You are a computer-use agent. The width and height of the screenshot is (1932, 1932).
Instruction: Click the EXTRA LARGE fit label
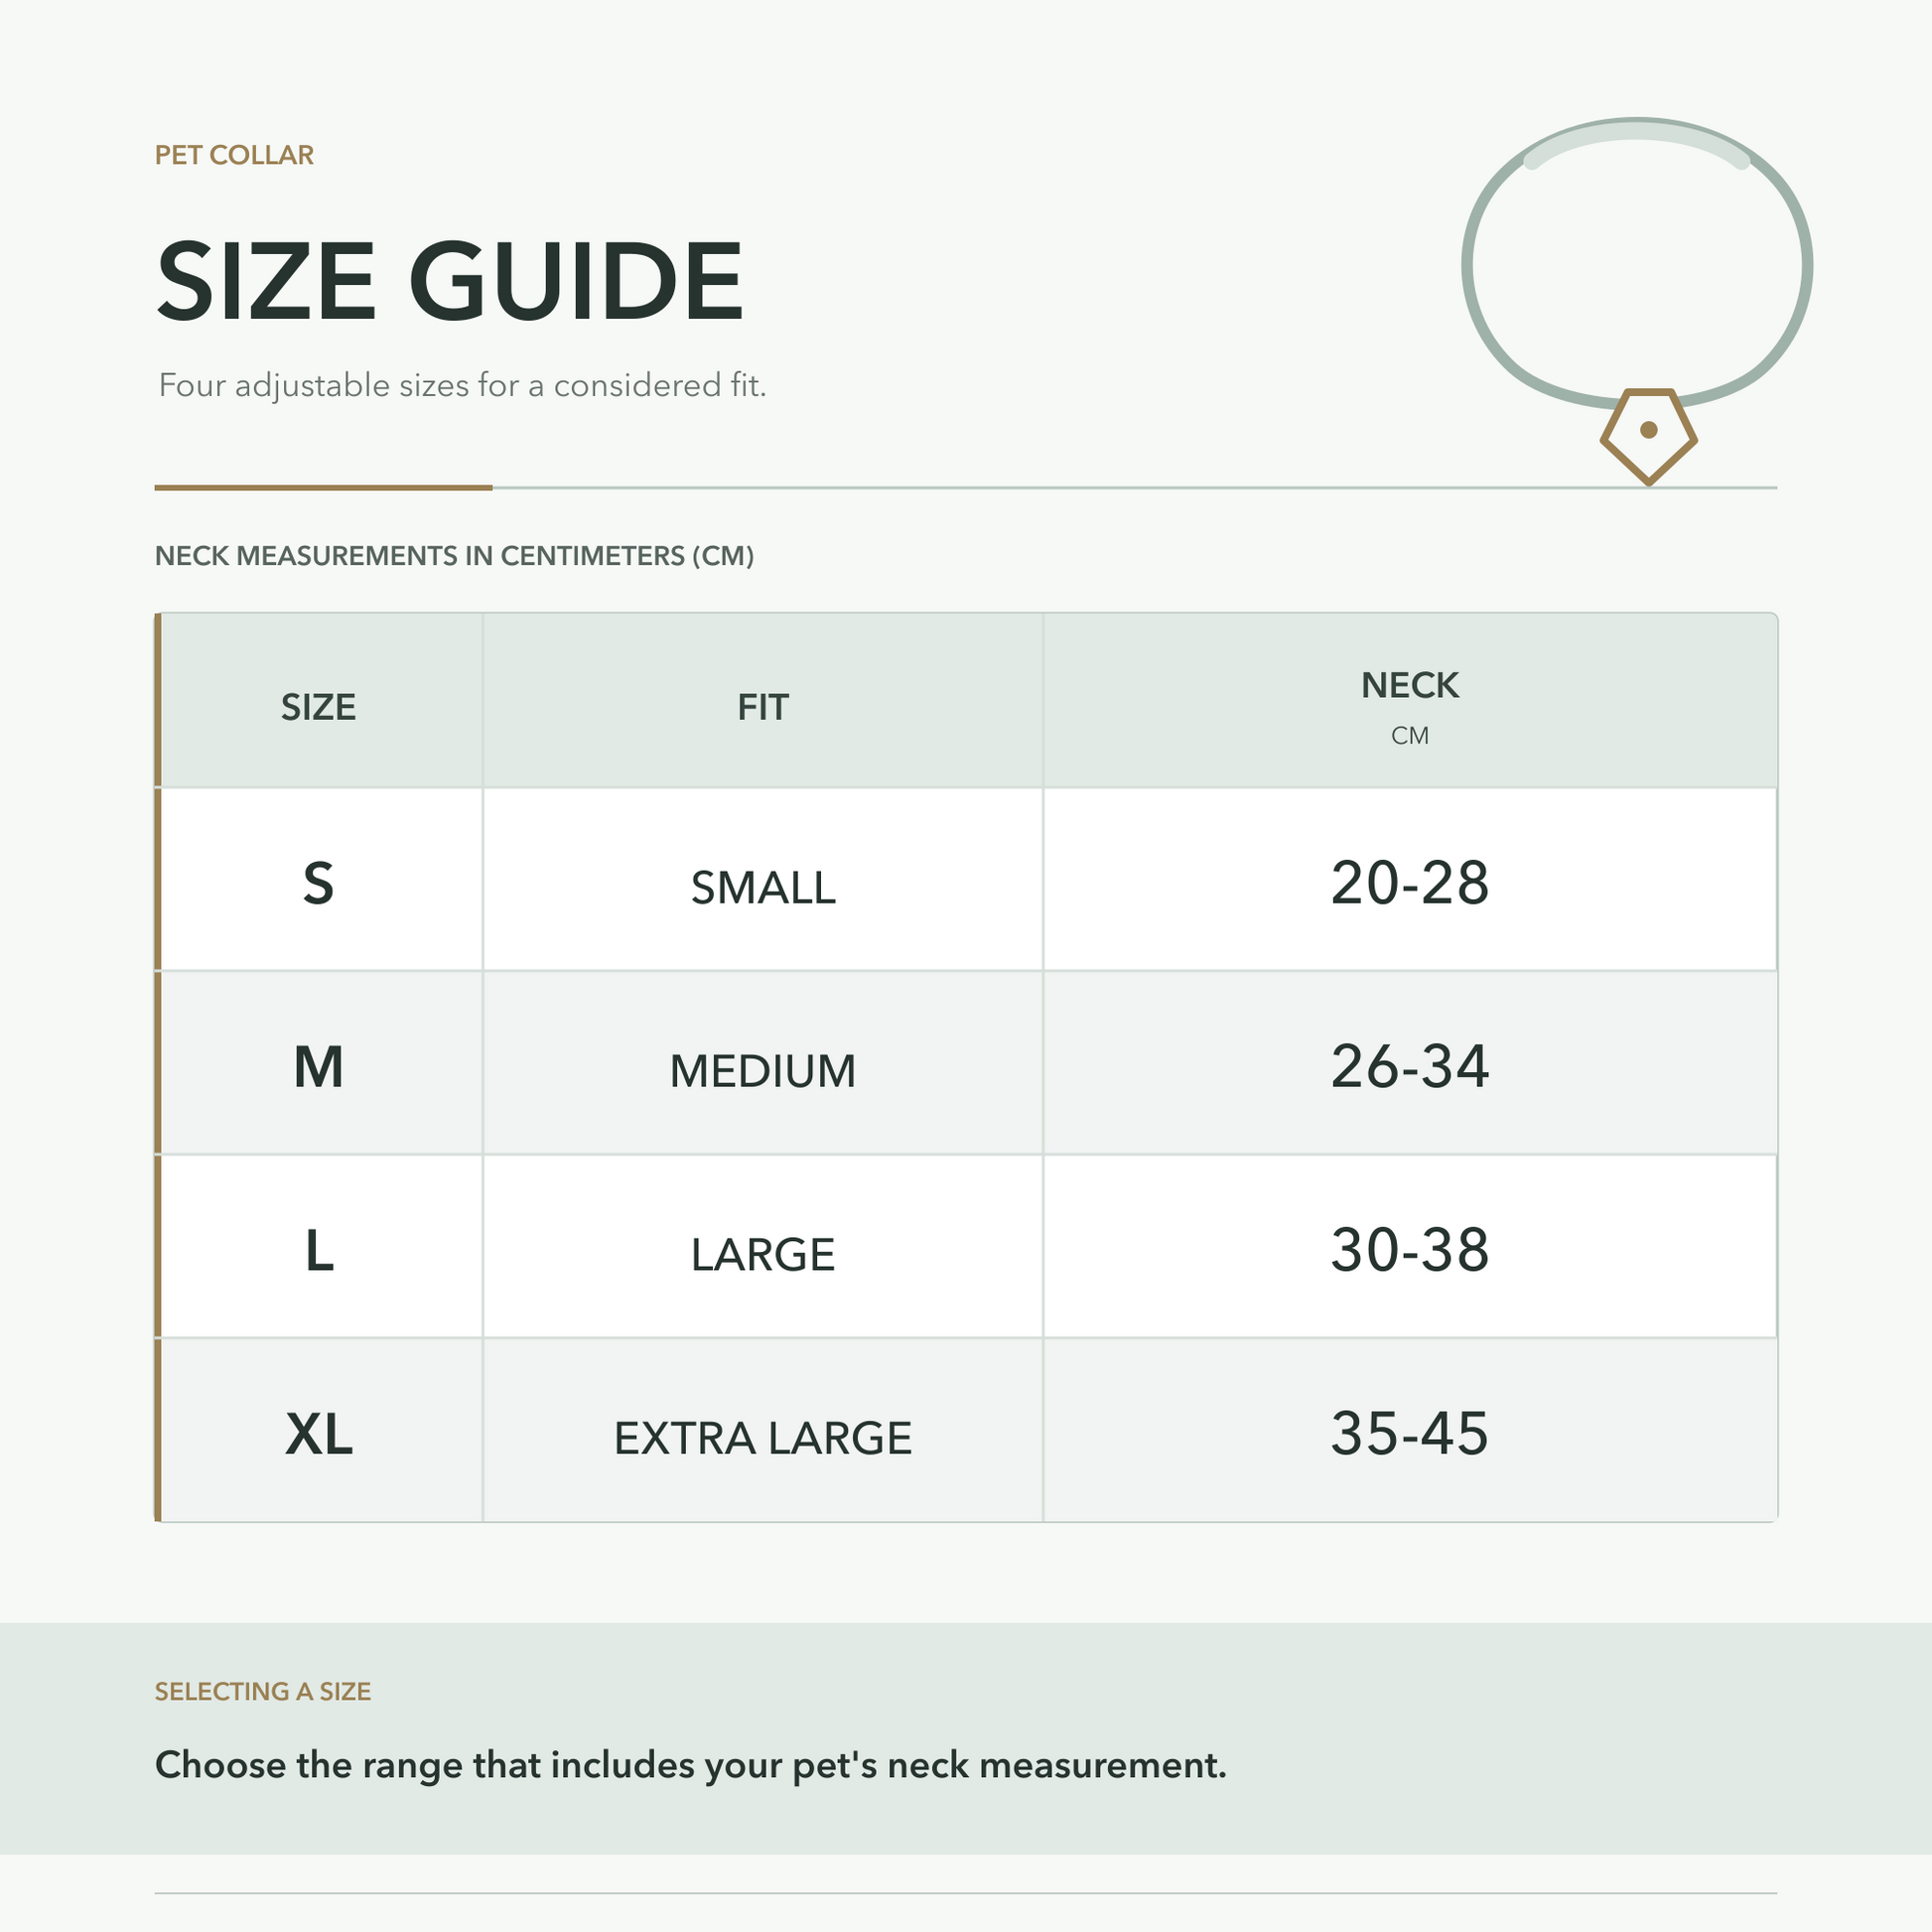click(763, 1438)
